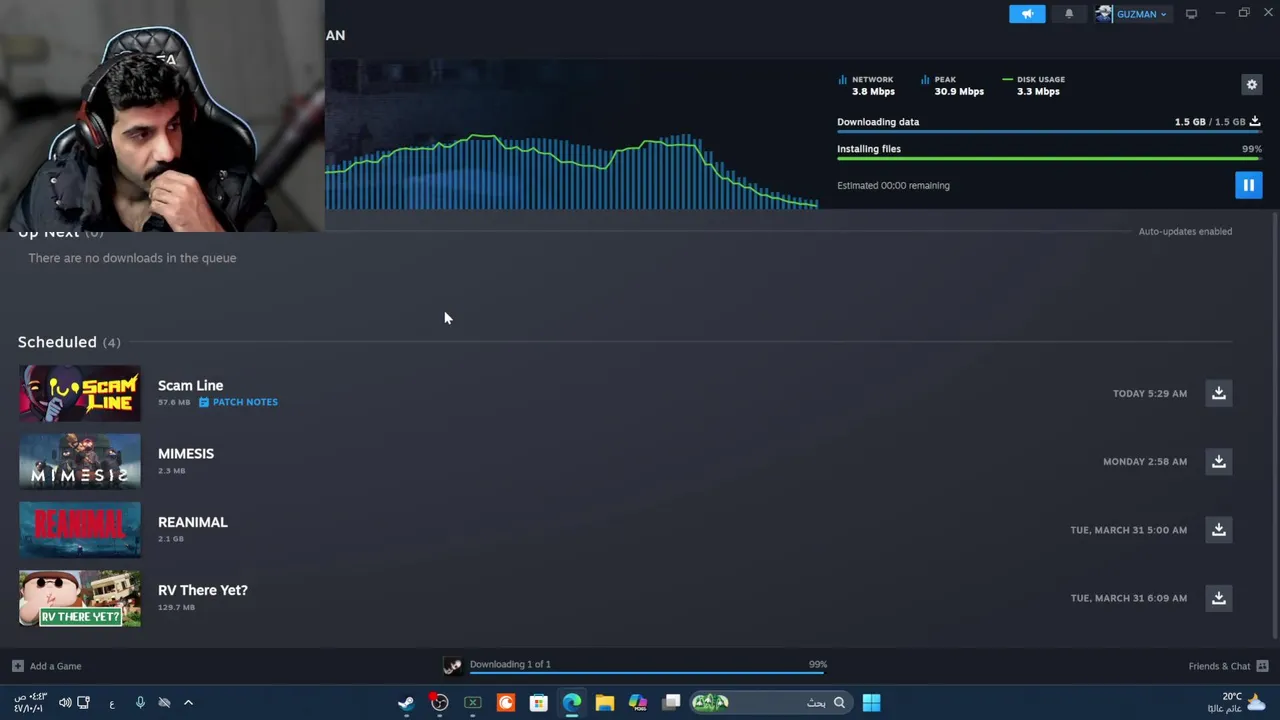Pause the current download
This screenshot has height=720, width=1280.
[1248, 185]
